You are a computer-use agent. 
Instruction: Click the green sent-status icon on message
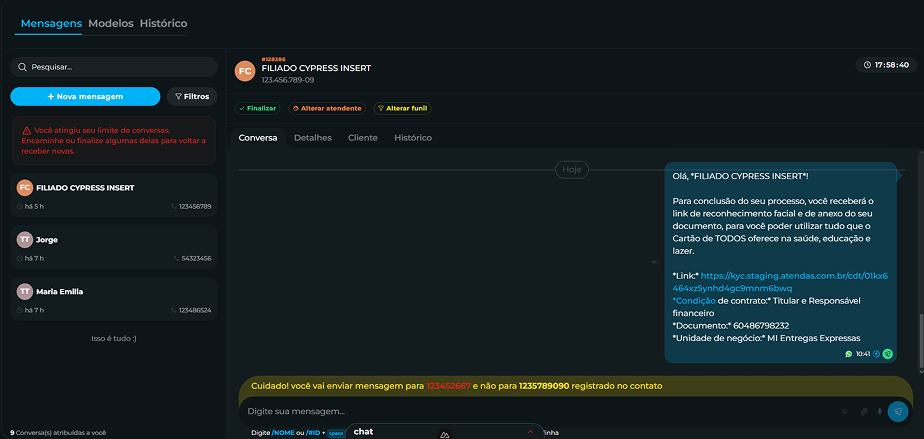coord(887,354)
